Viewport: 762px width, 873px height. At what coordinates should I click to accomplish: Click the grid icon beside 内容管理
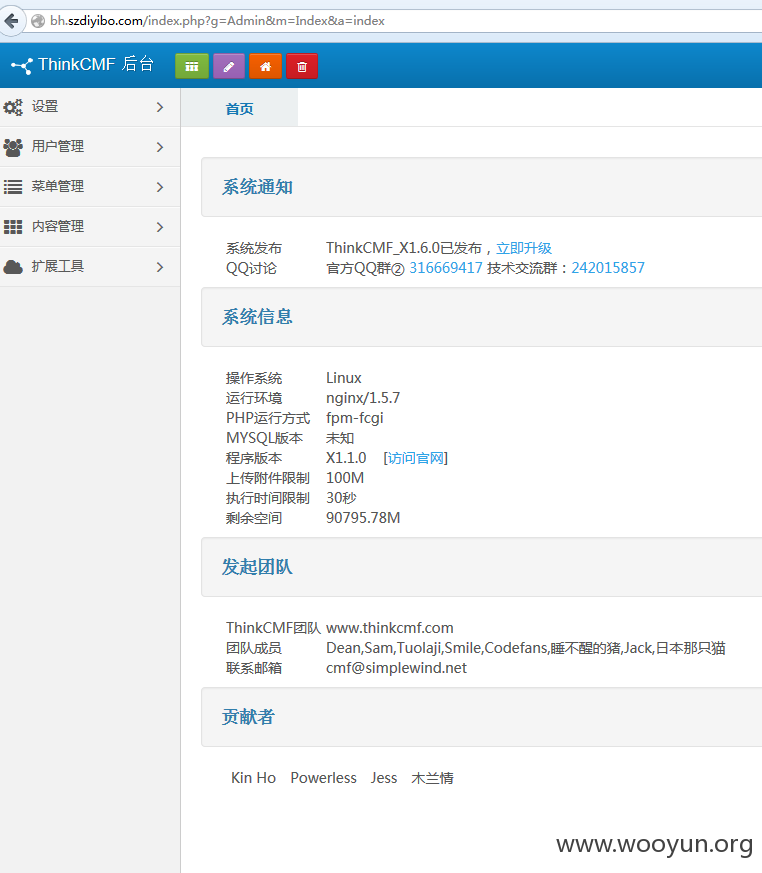13,227
